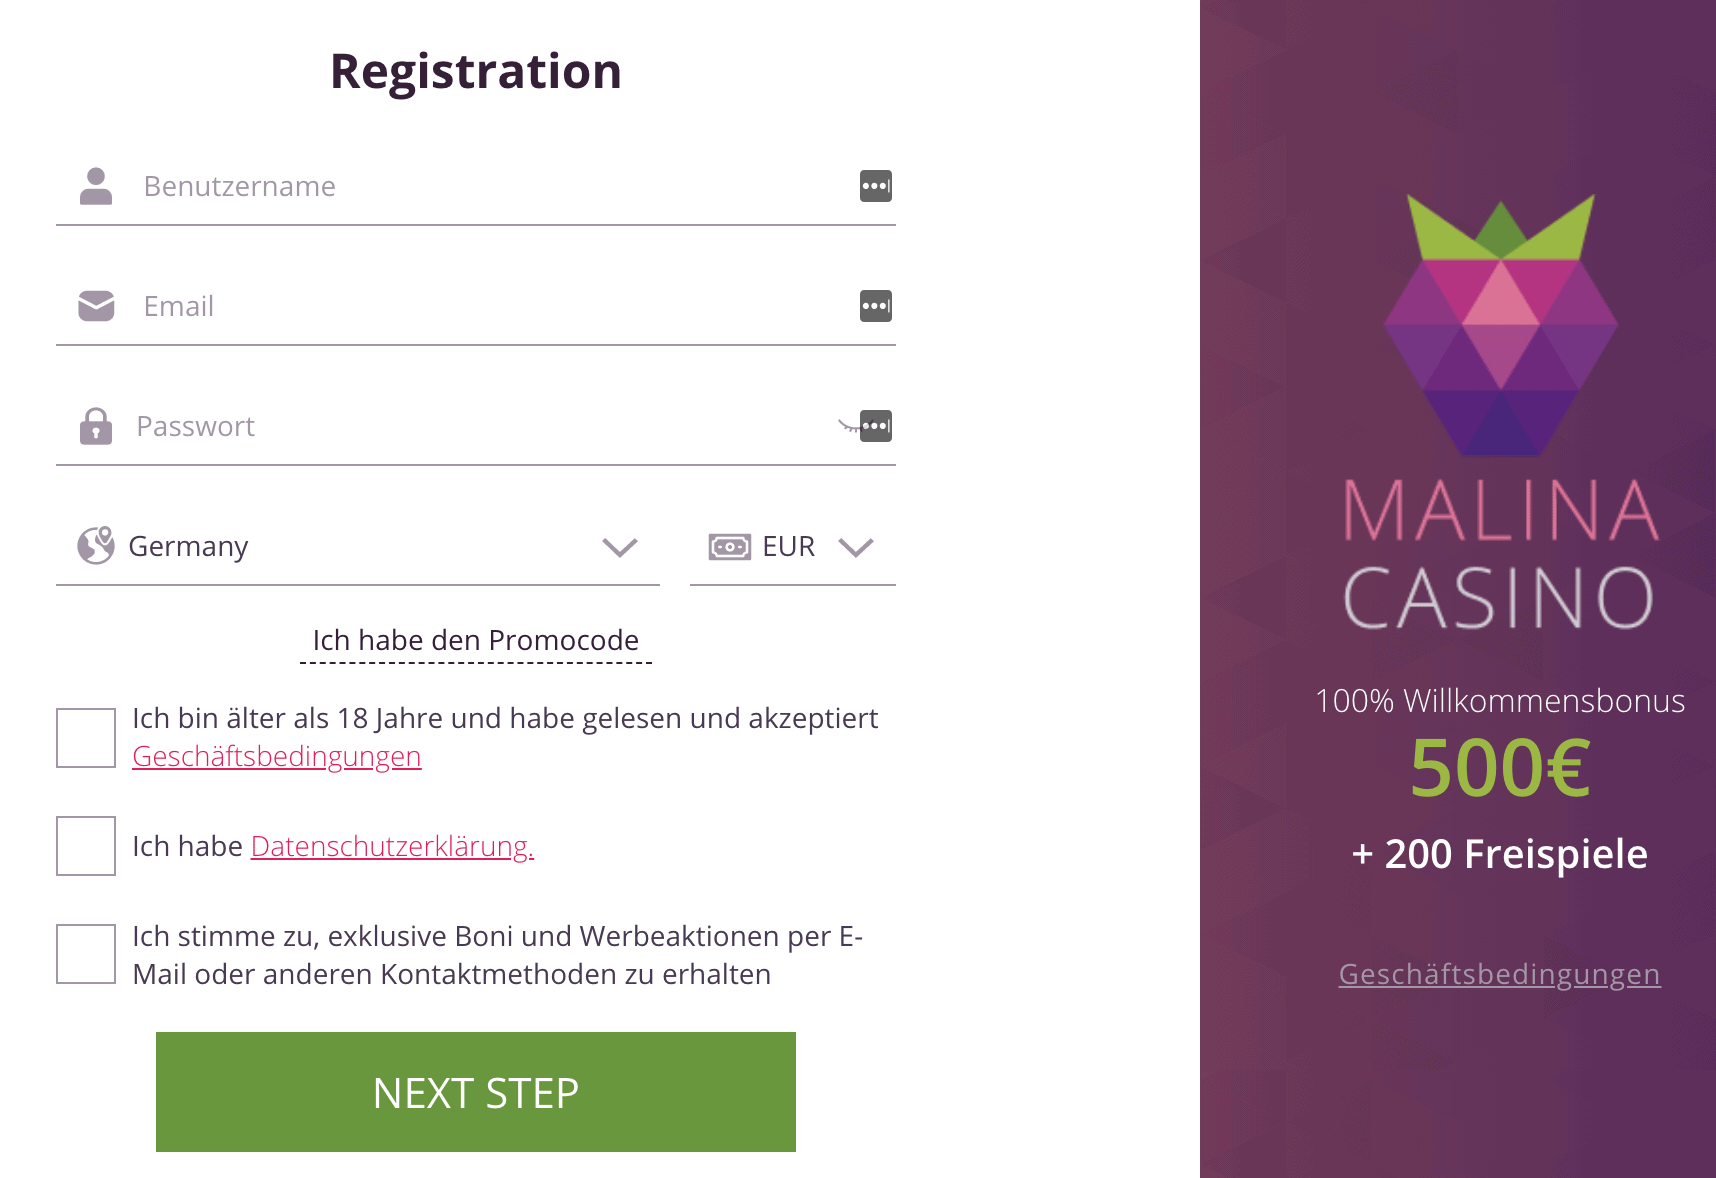1716x1178 pixels.
Task: Click the globe icon next to Germany
Action: point(96,546)
